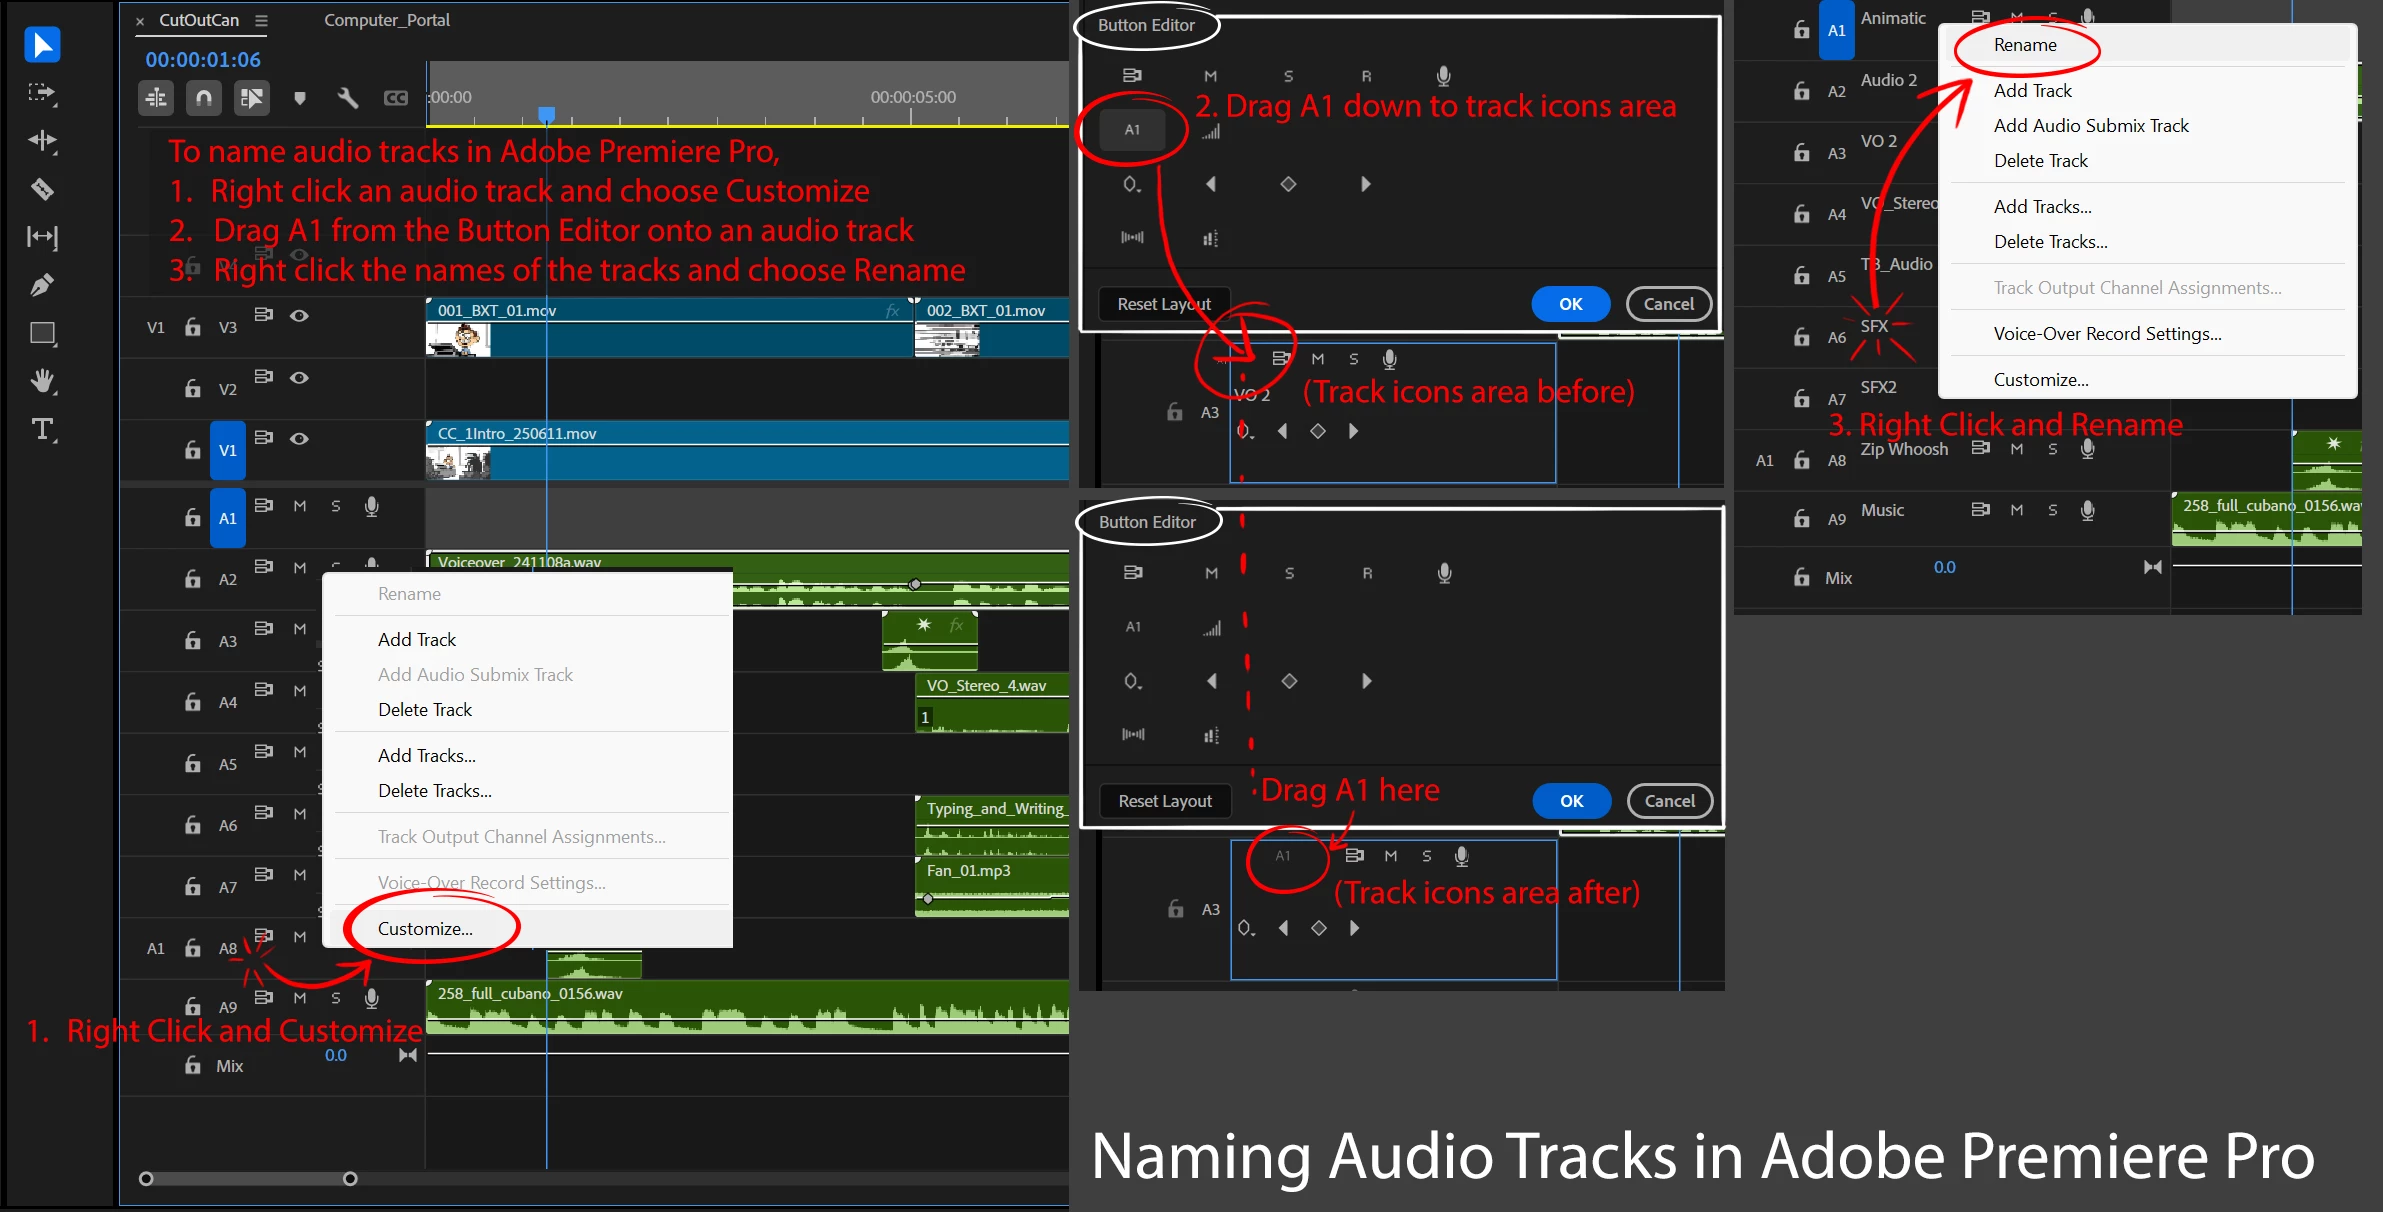
Task: Mute audio track A4
Action: (300, 690)
